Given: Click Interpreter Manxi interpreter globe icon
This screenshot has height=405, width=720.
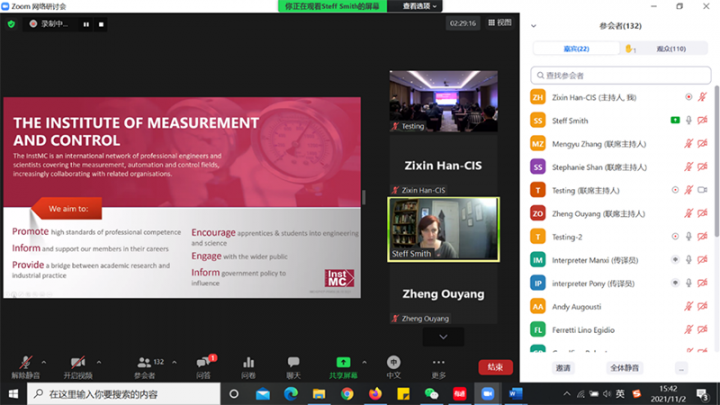Looking at the screenshot, I should click(675, 259).
